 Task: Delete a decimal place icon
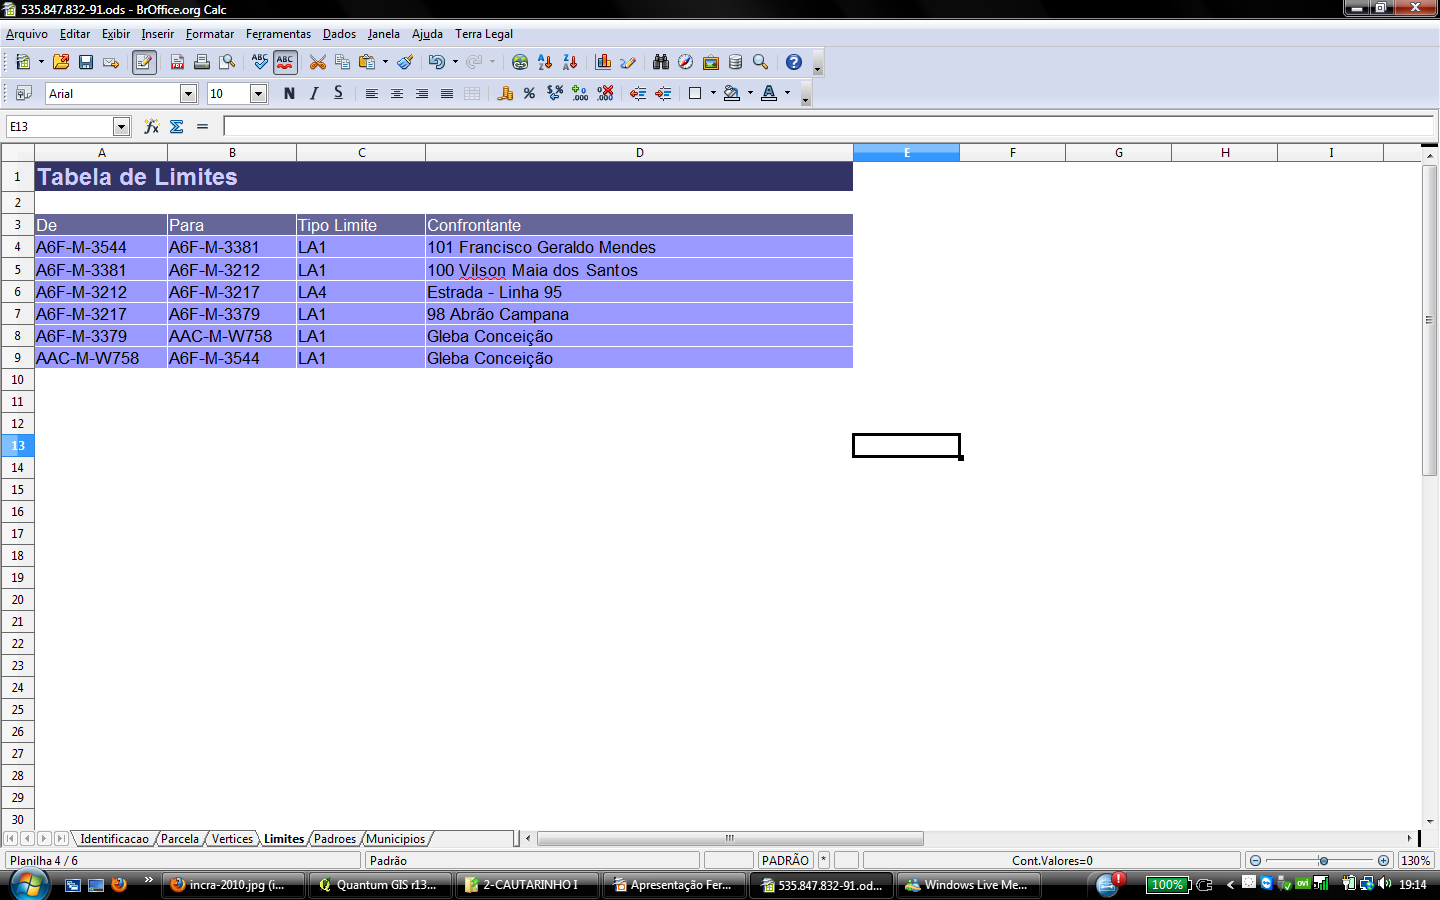pyautogui.click(x=605, y=93)
